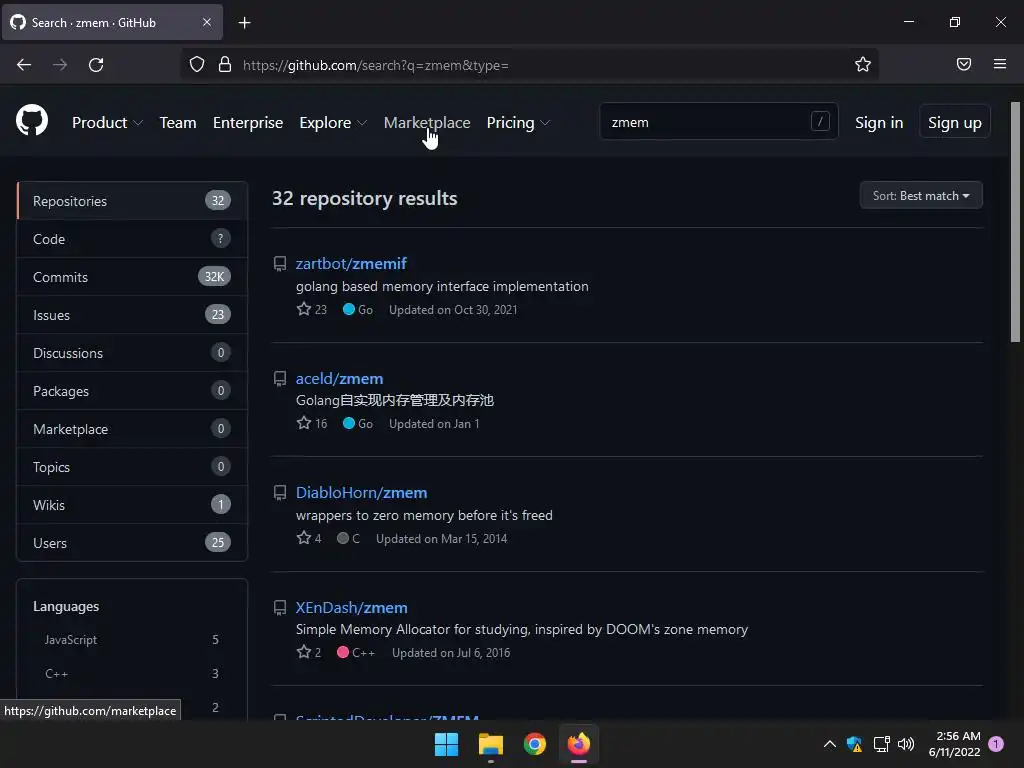Click the star icon with 2 stars
This screenshot has height=768, width=1024.
coord(304,652)
